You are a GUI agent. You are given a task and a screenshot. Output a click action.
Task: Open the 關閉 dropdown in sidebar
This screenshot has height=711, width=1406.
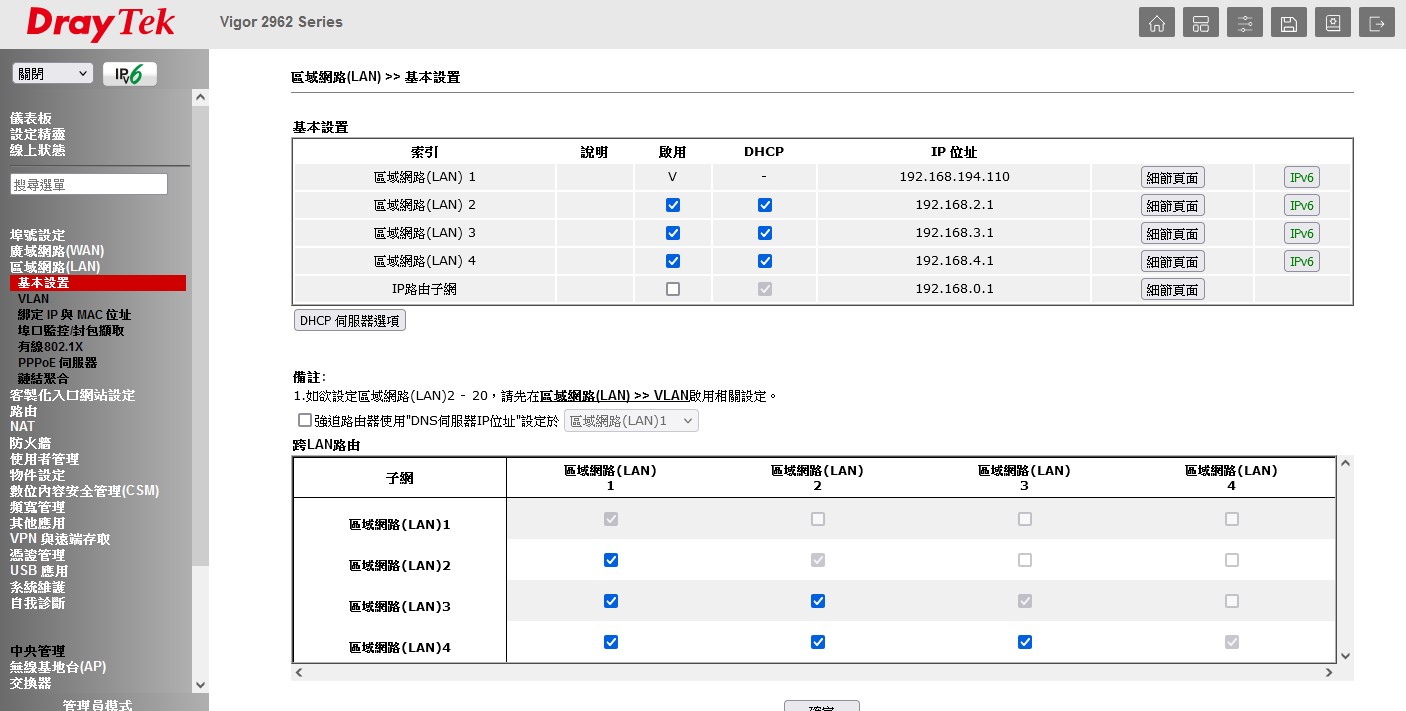tap(52, 74)
